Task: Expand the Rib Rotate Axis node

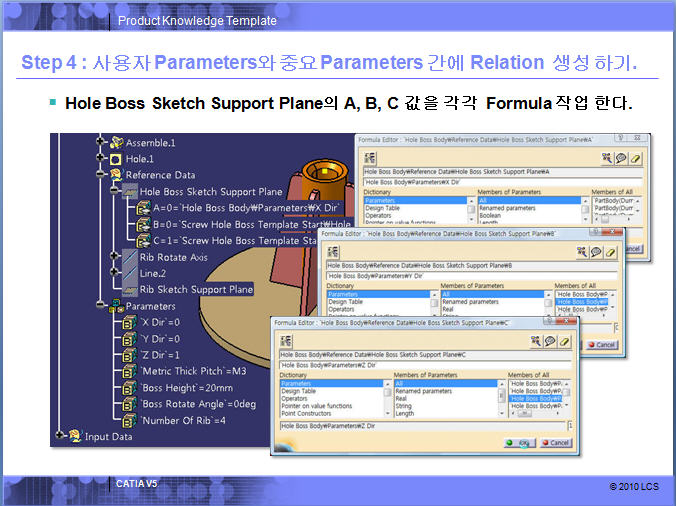Action: [115, 257]
